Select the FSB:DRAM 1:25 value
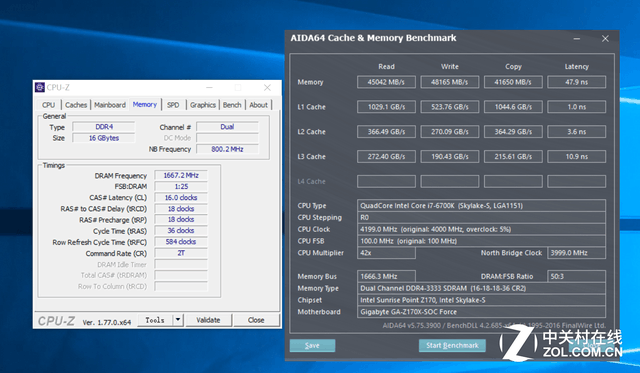Screen dimensions: 640x373 click(x=181, y=186)
